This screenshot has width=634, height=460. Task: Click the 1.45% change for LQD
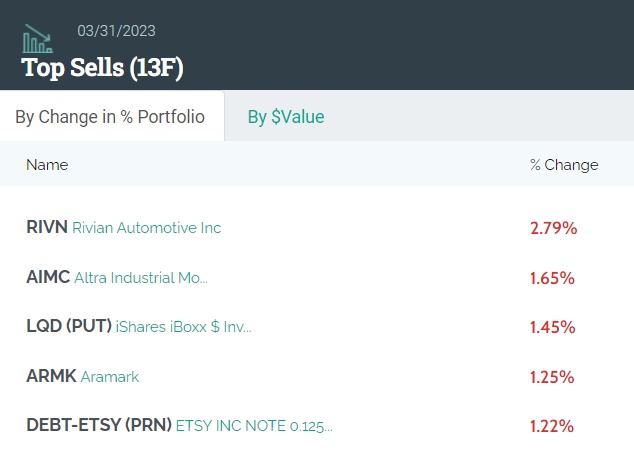point(552,327)
